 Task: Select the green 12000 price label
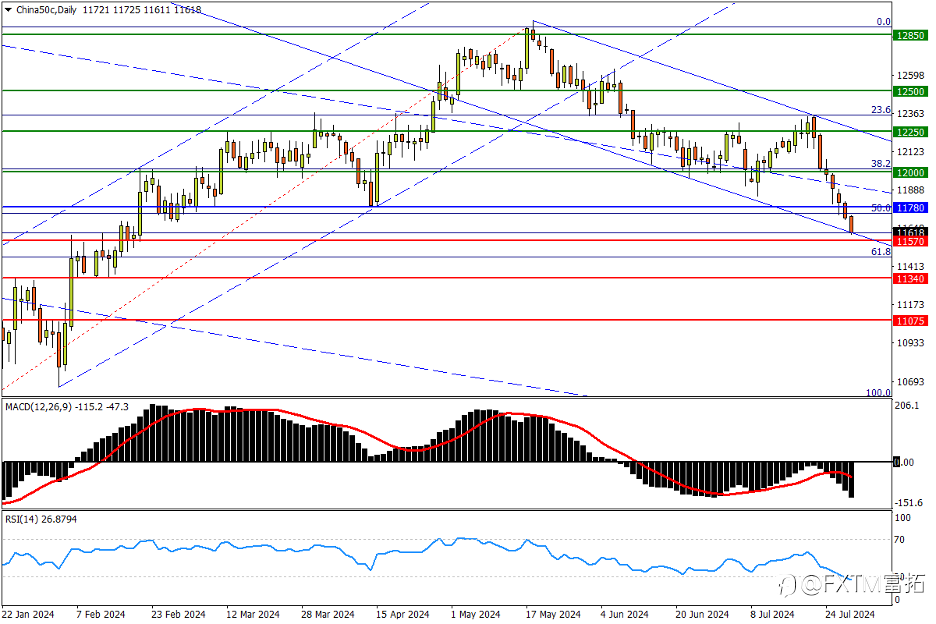(x=911, y=173)
